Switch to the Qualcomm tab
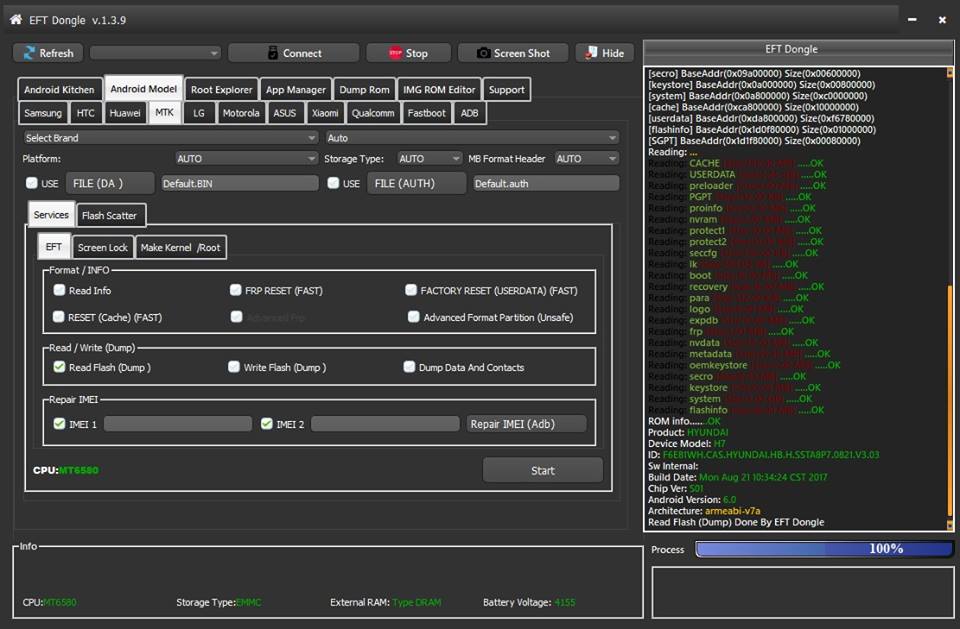The width and height of the screenshot is (960, 629). [x=373, y=113]
